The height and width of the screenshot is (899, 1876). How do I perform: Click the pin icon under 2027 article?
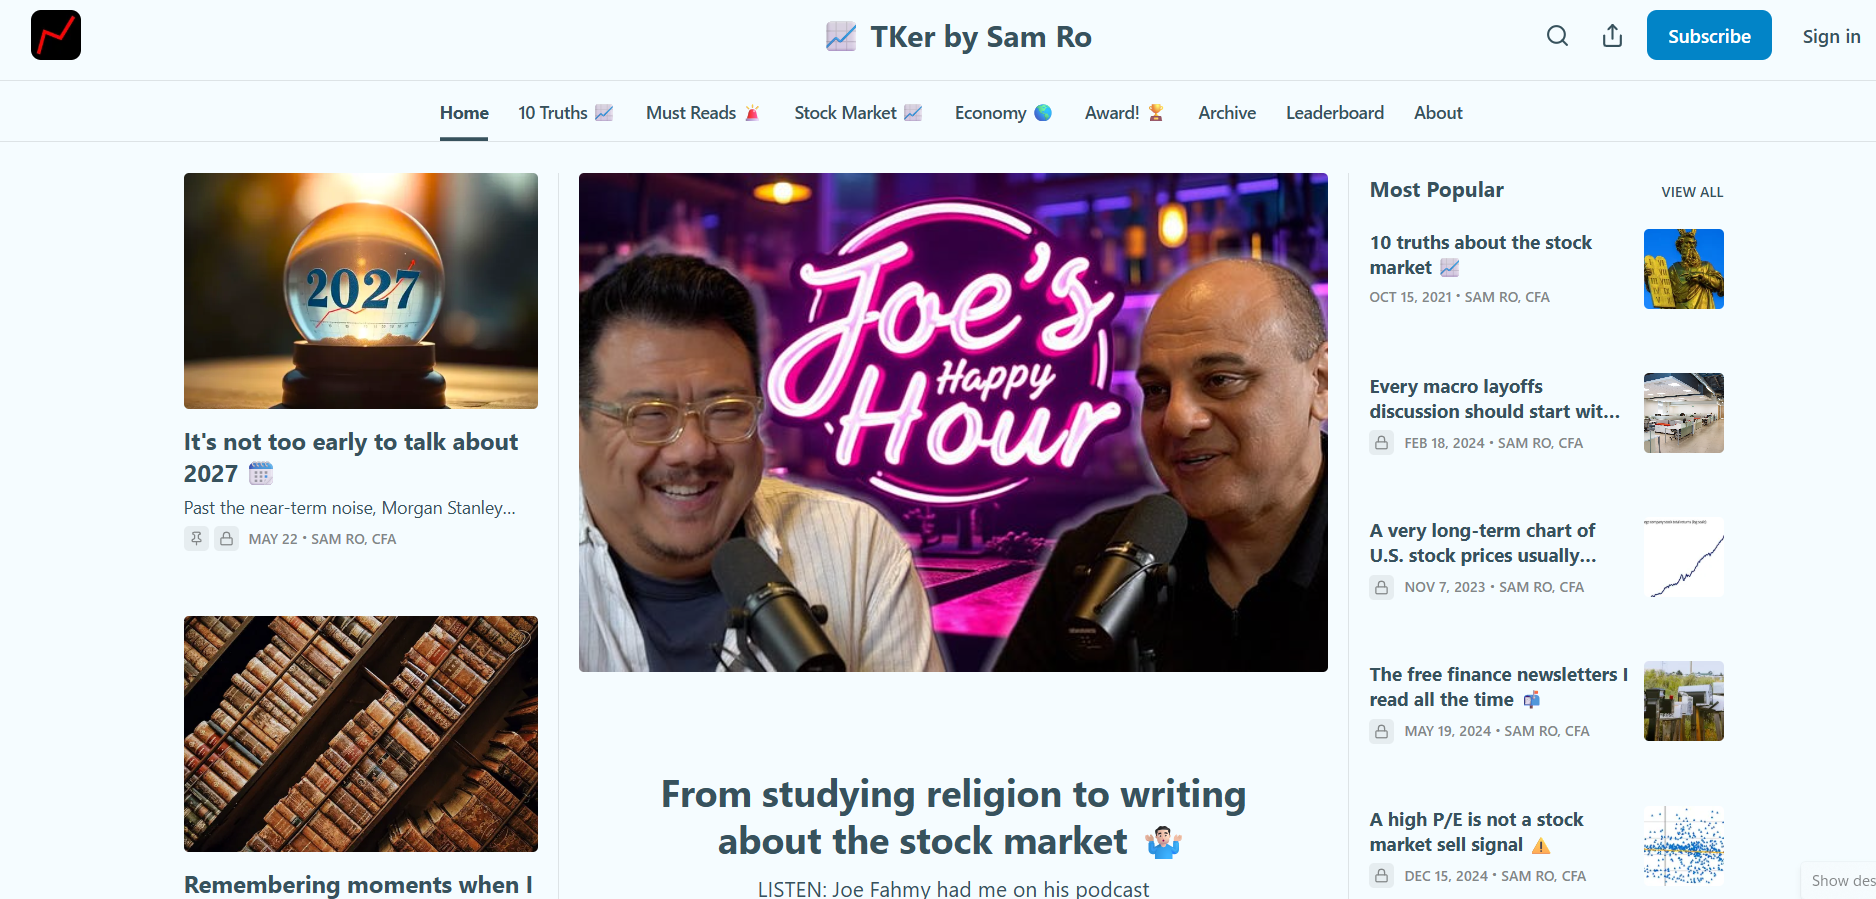196,539
